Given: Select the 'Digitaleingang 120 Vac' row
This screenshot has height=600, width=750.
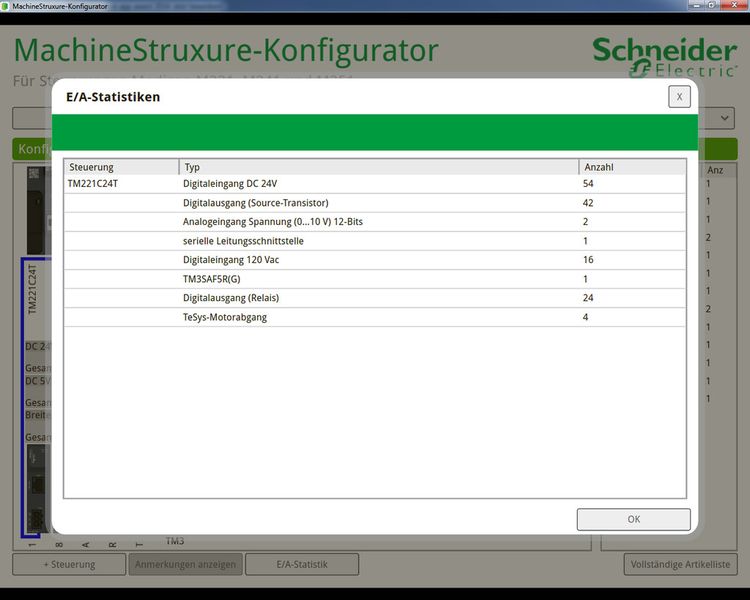Looking at the screenshot, I should (375, 260).
